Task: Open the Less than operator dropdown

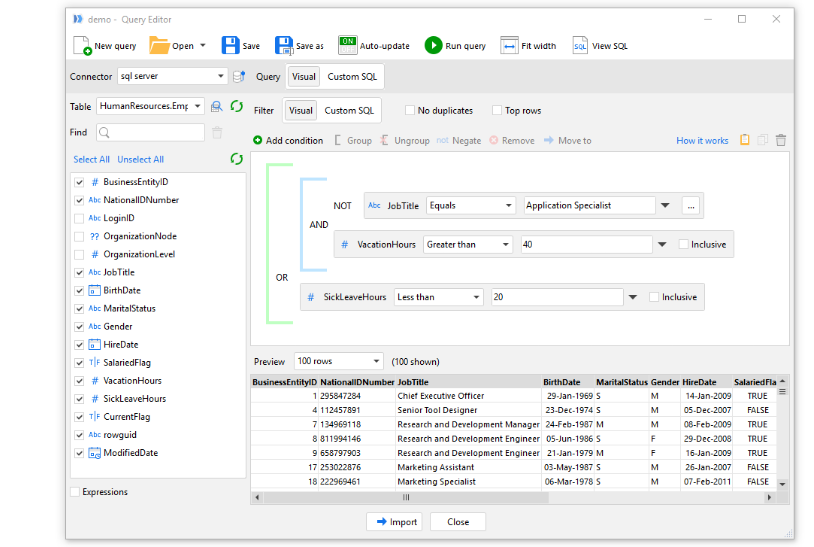Action: click(439, 297)
